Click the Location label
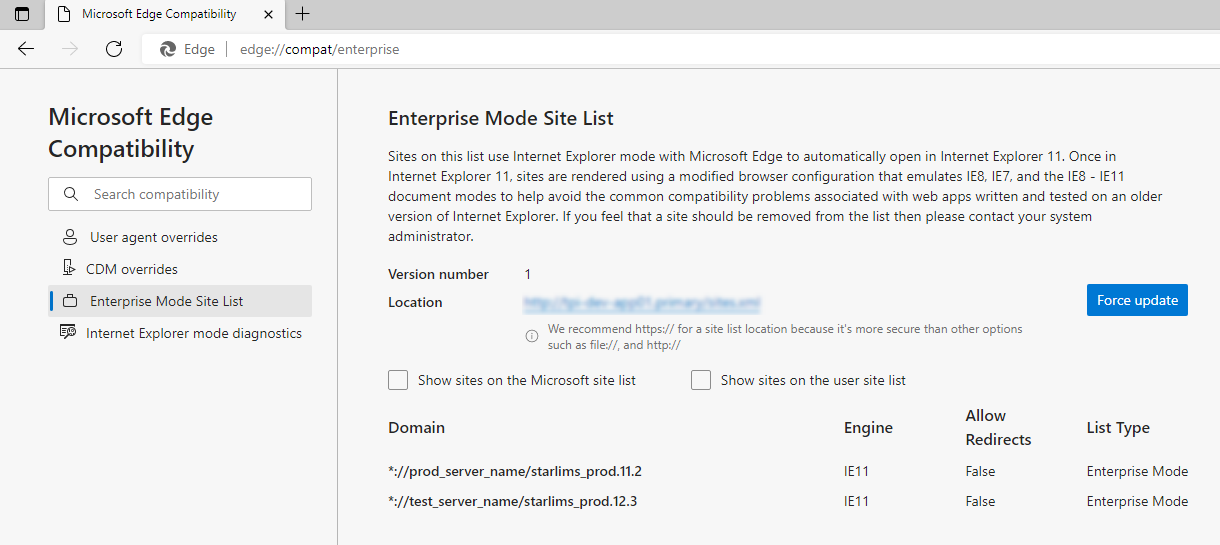 (415, 302)
